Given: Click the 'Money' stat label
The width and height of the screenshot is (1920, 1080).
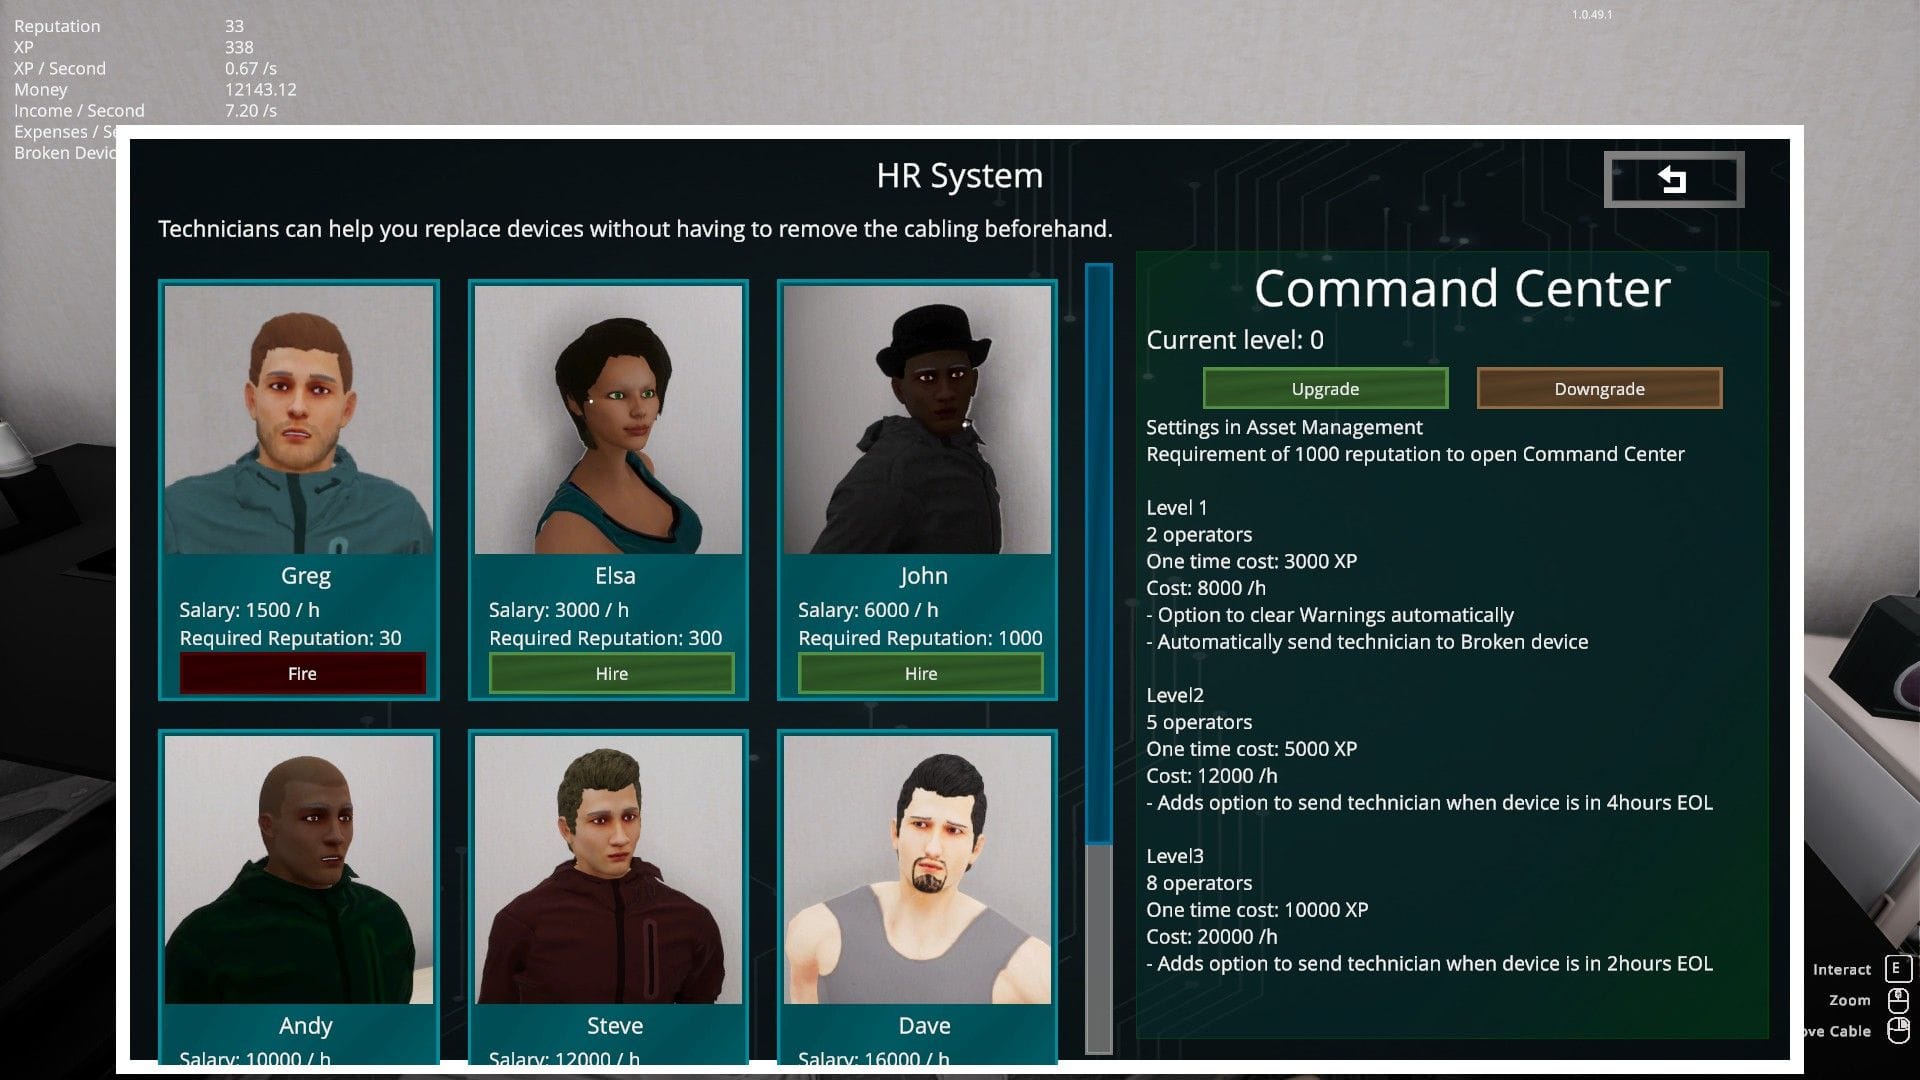Looking at the screenshot, I should click(40, 89).
